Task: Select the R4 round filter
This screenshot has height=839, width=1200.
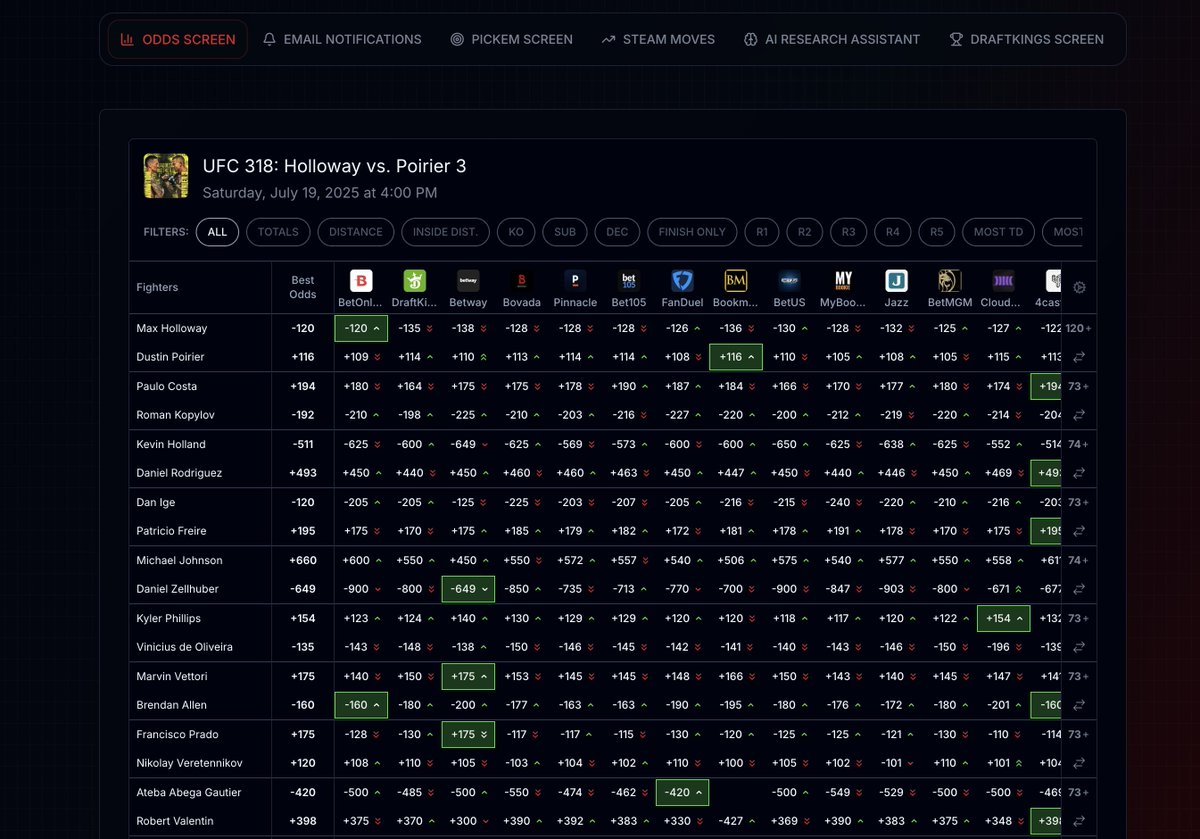Action: 892,232
